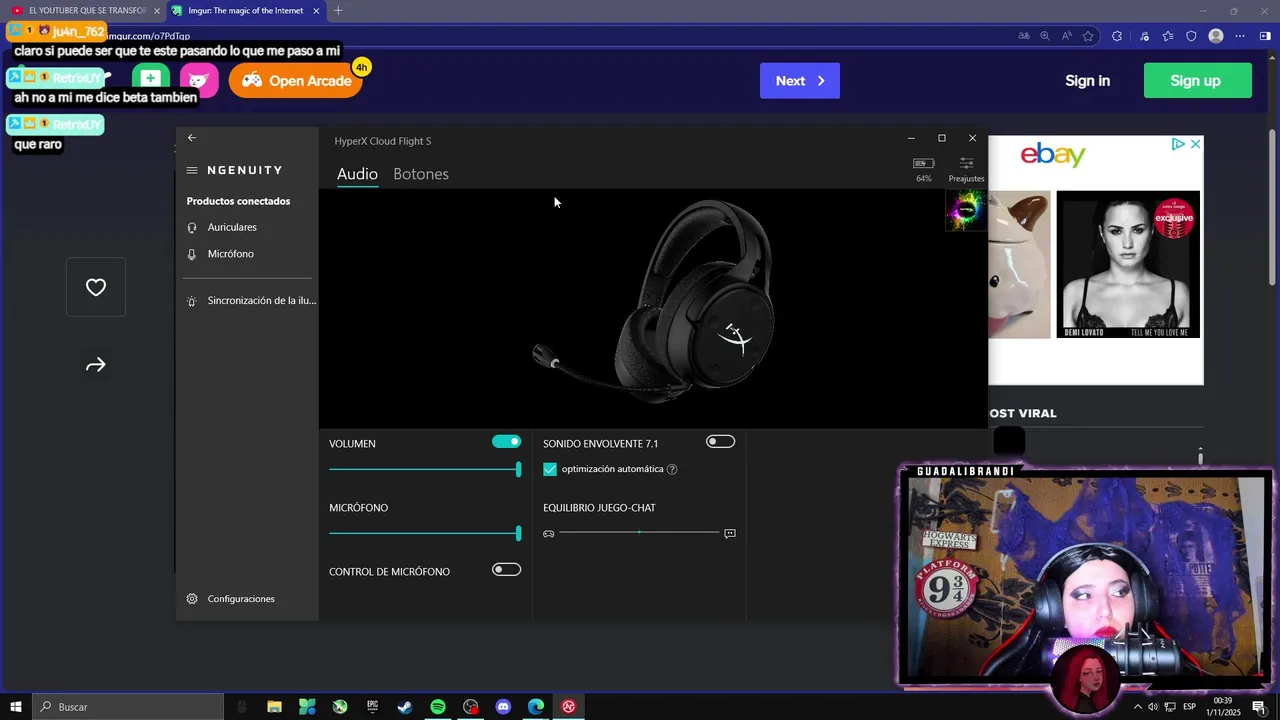The width and height of the screenshot is (1280, 720).
Task: Click the Edge read aloud icon
Action: (x=1067, y=36)
